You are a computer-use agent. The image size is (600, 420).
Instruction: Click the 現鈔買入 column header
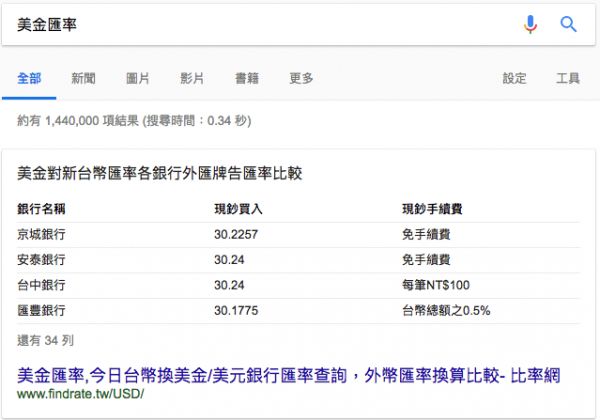(238, 209)
